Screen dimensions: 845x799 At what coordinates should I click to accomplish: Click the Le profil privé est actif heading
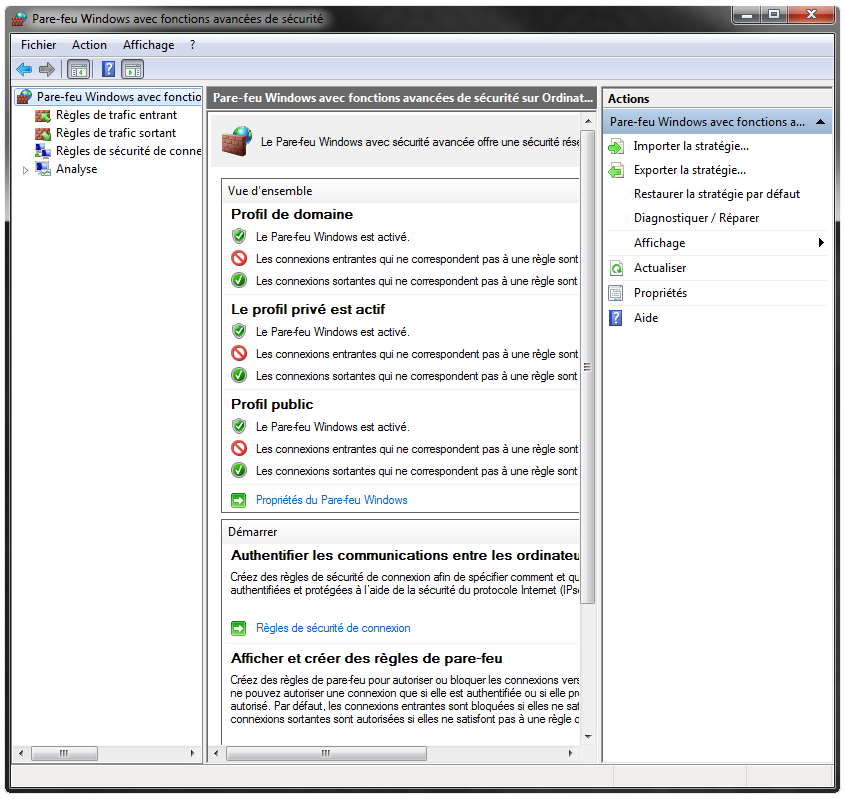click(308, 310)
